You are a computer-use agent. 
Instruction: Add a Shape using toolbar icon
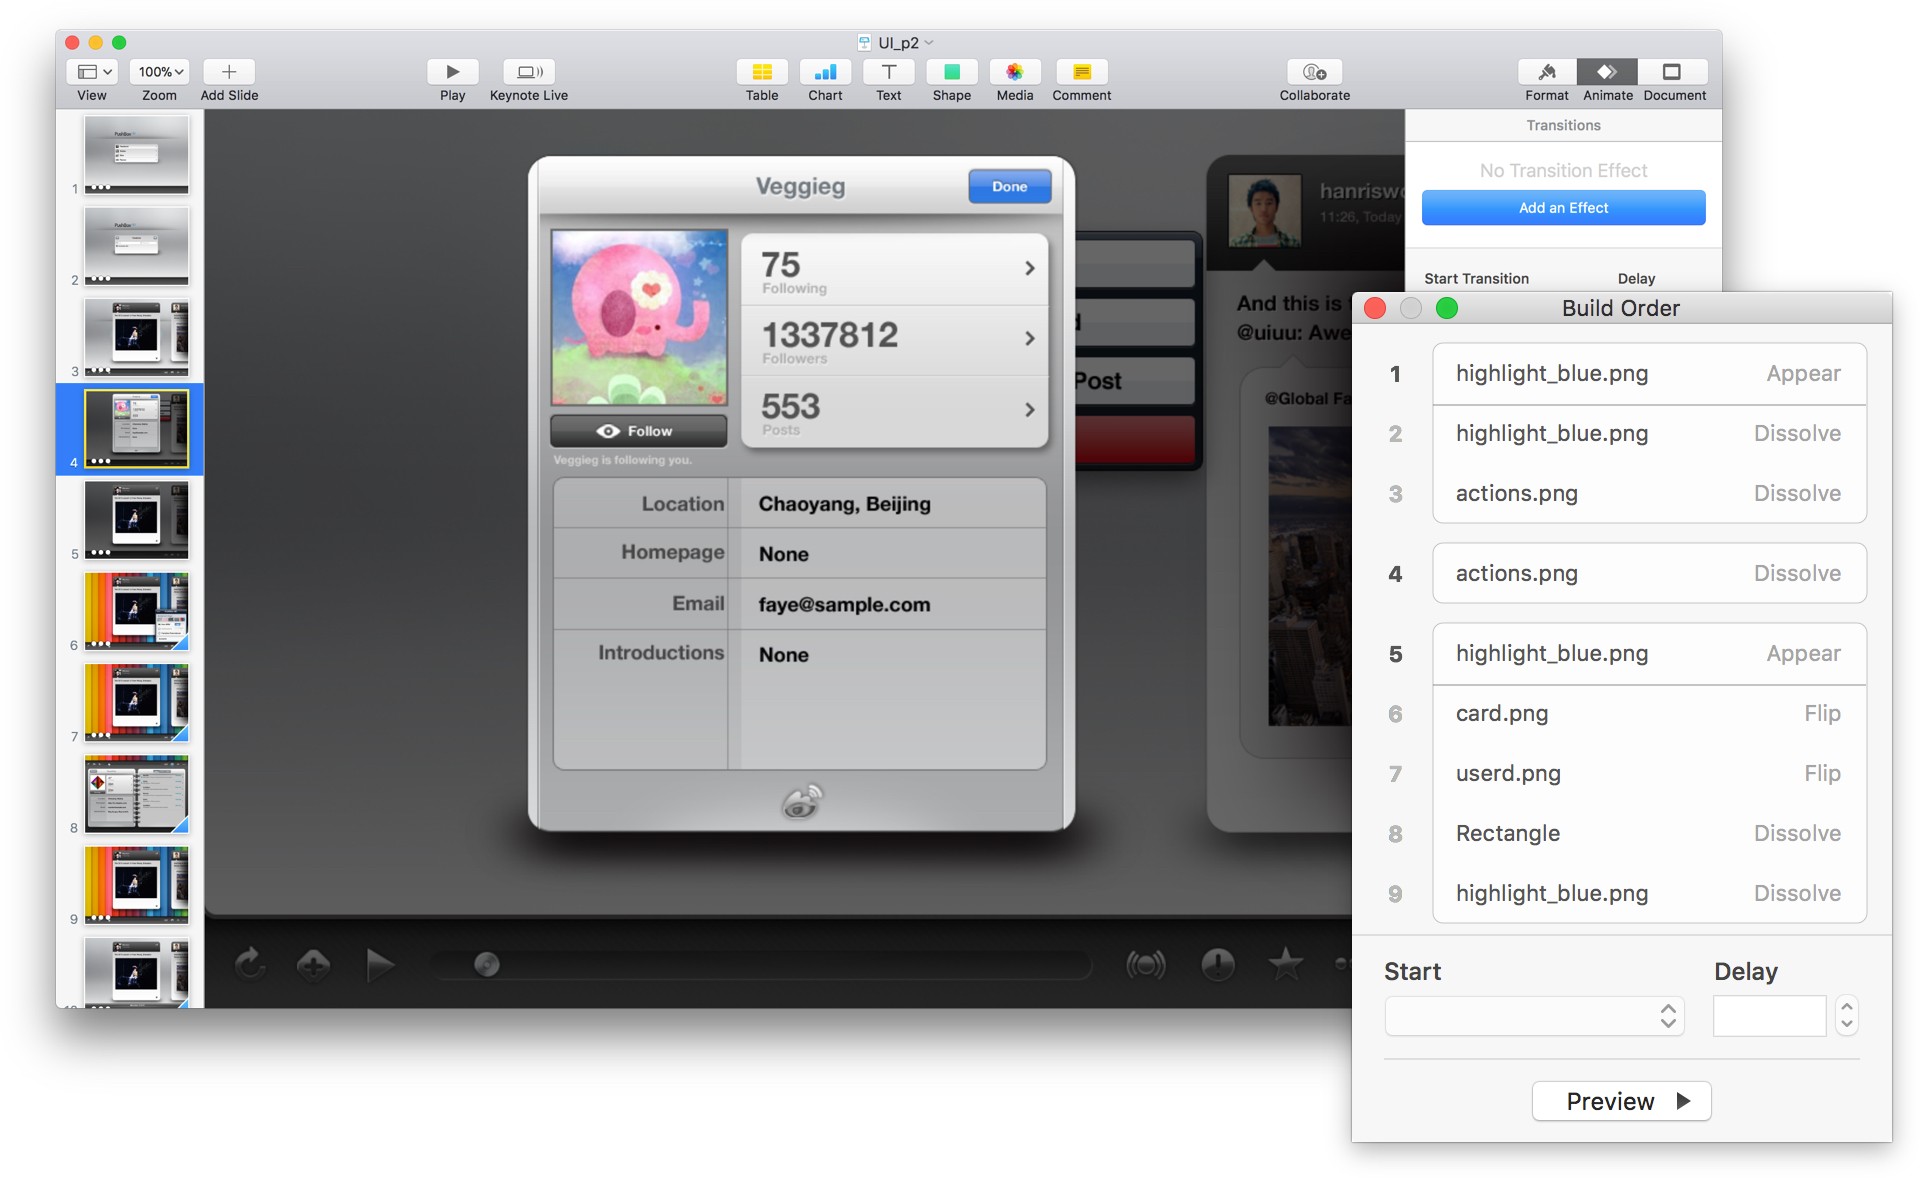click(951, 72)
